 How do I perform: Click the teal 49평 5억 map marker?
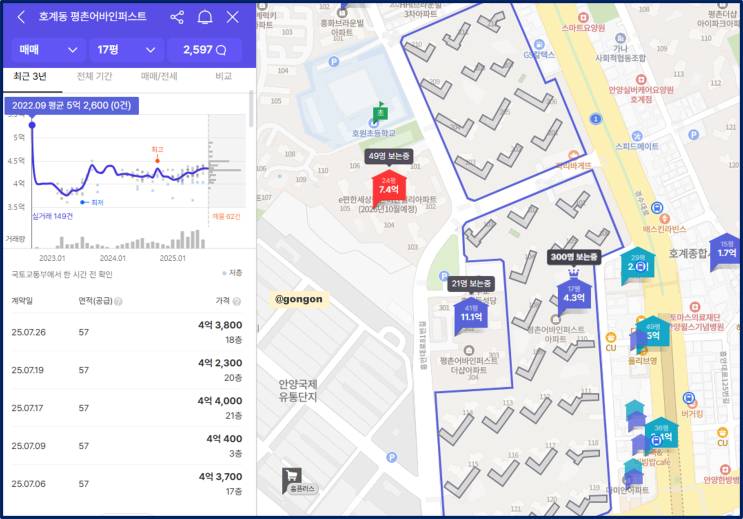(653, 332)
